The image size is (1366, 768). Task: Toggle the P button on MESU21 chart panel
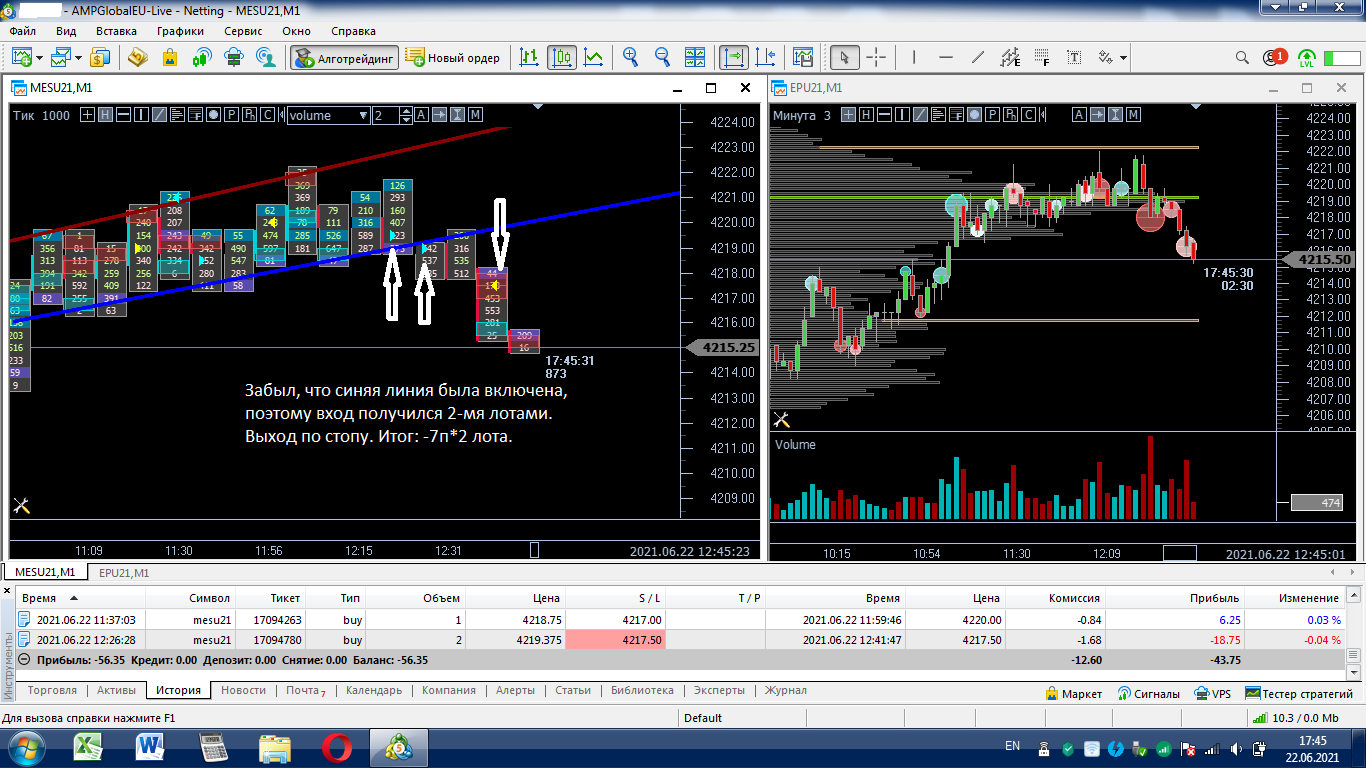231,115
